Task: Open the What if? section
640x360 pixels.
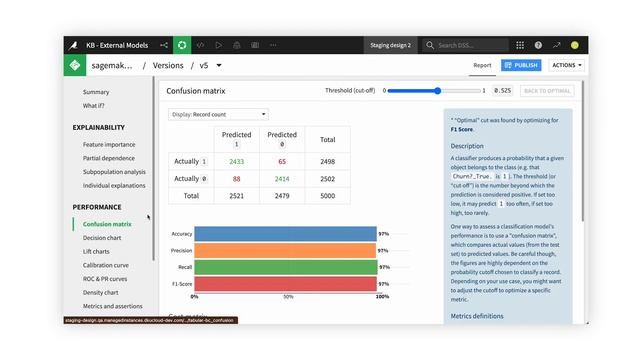Action: 93,106
